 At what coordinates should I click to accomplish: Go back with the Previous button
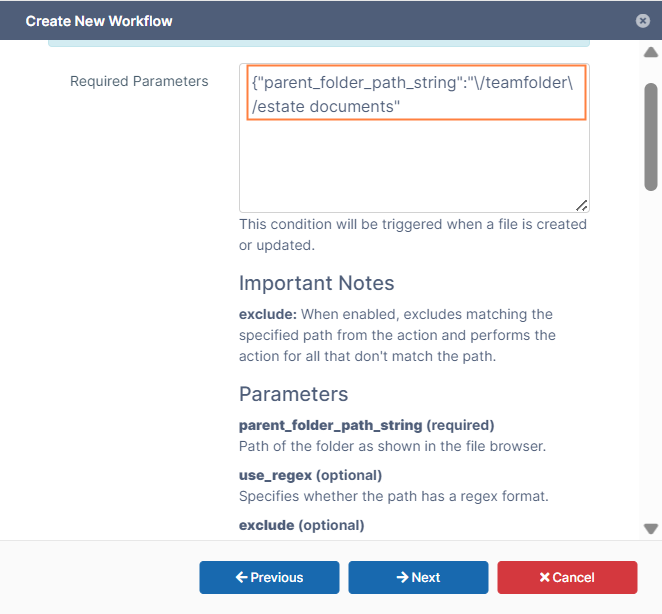269,577
